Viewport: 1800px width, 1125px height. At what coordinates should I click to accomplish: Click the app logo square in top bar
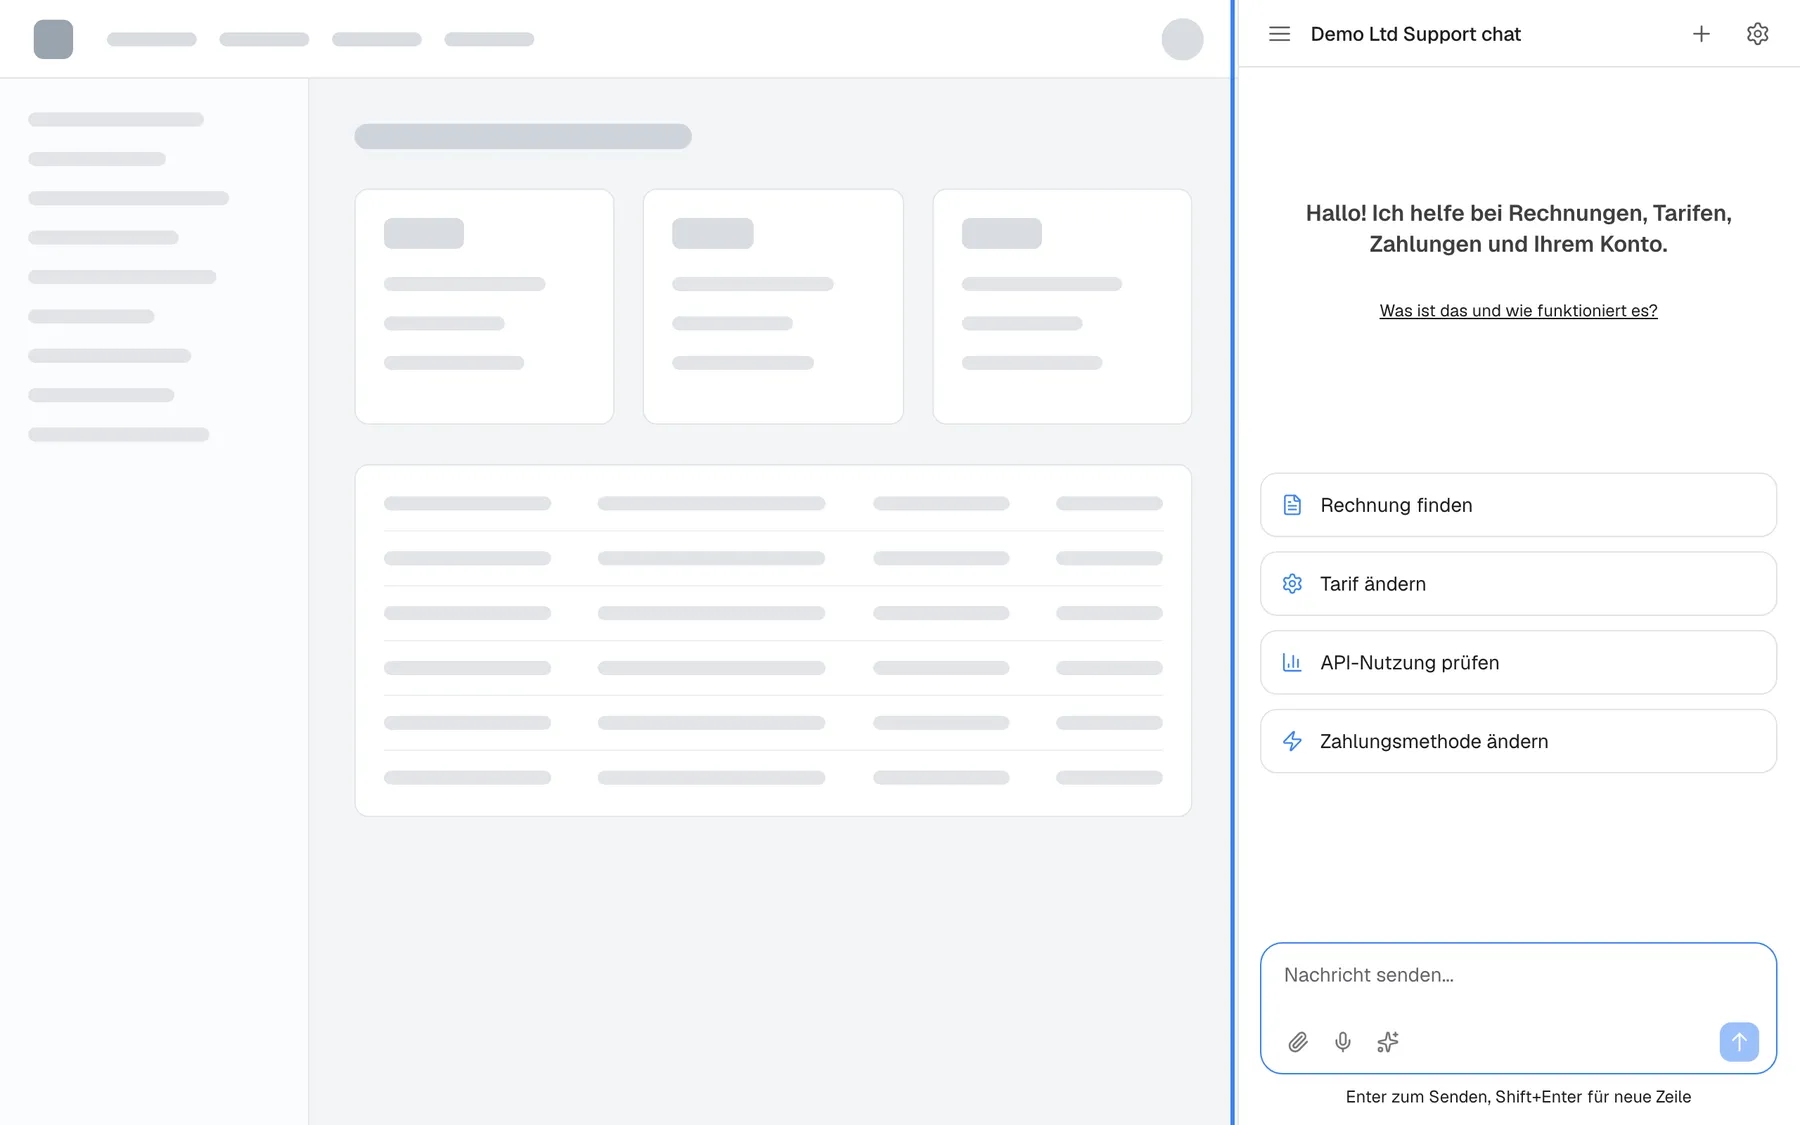pyautogui.click(x=53, y=39)
